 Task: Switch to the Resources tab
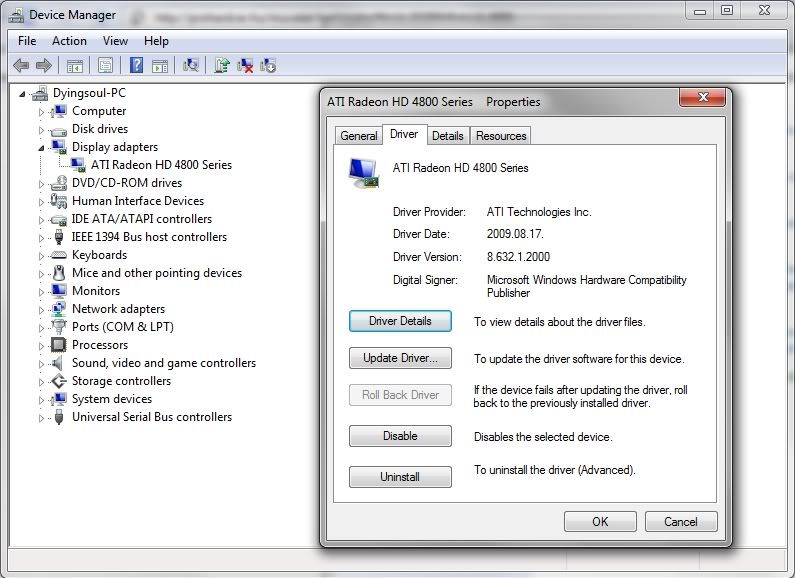pyautogui.click(x=501, y=136)
